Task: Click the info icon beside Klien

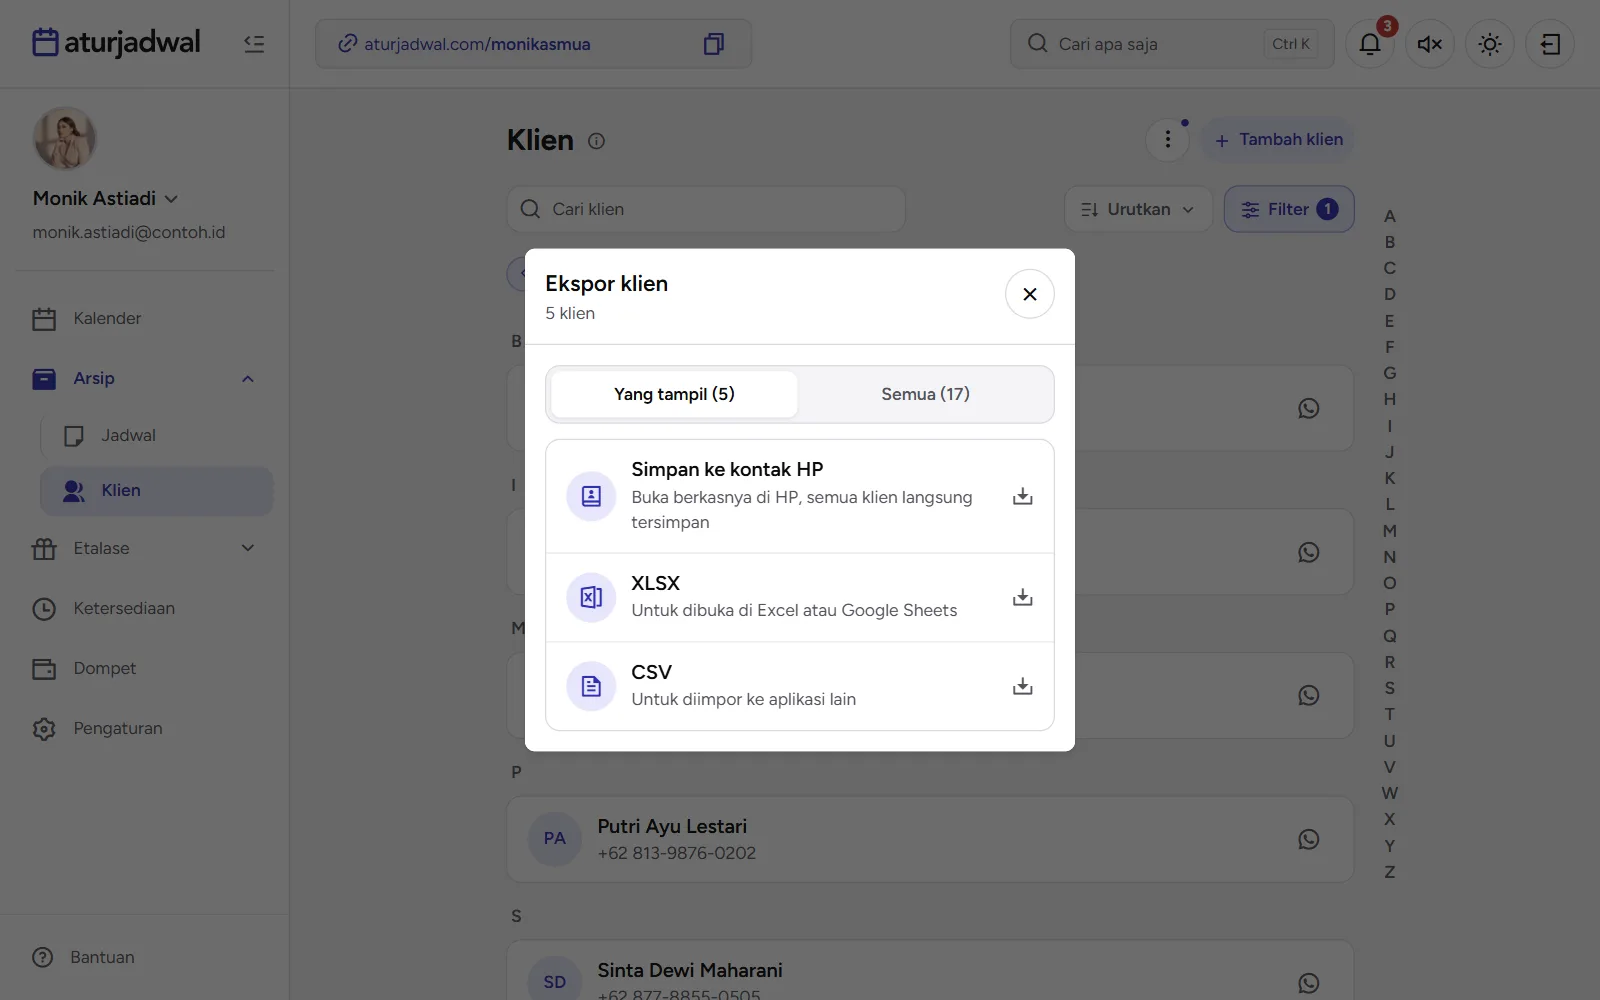Action: 596,141
